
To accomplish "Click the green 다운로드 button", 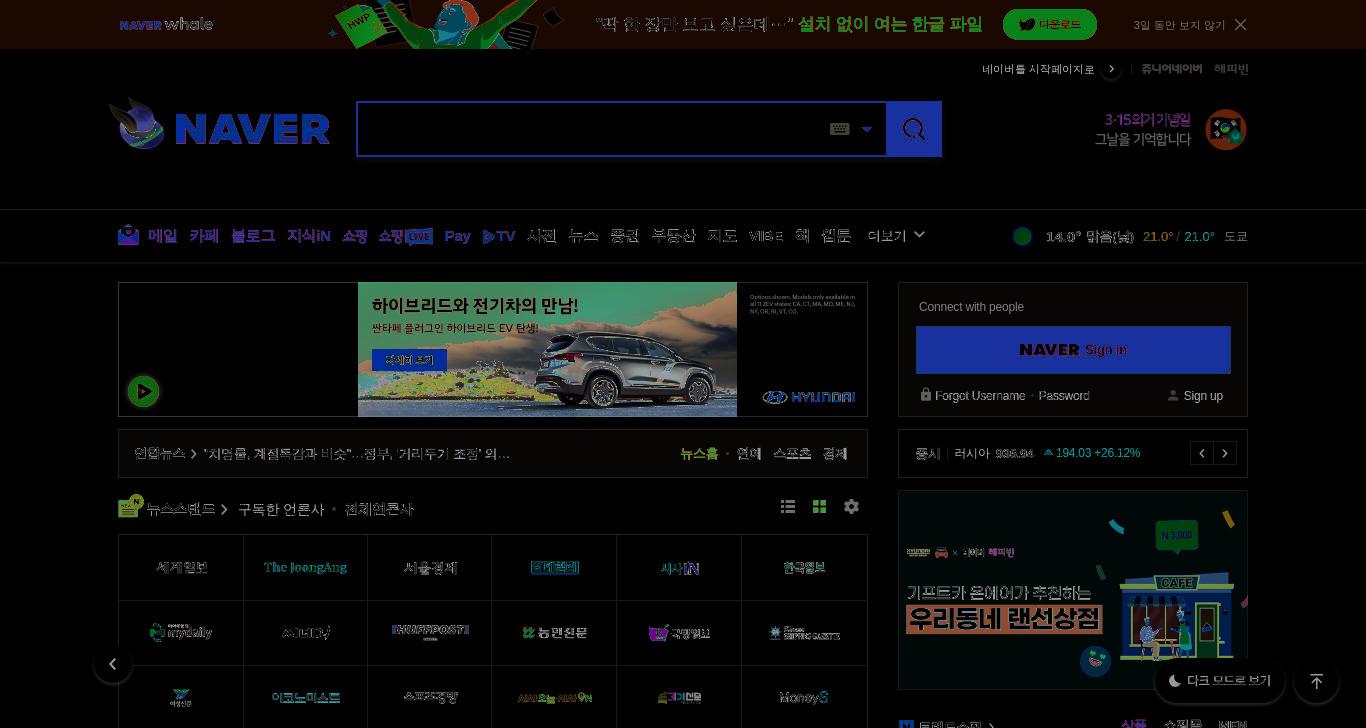I will [x=1050, y=25].
